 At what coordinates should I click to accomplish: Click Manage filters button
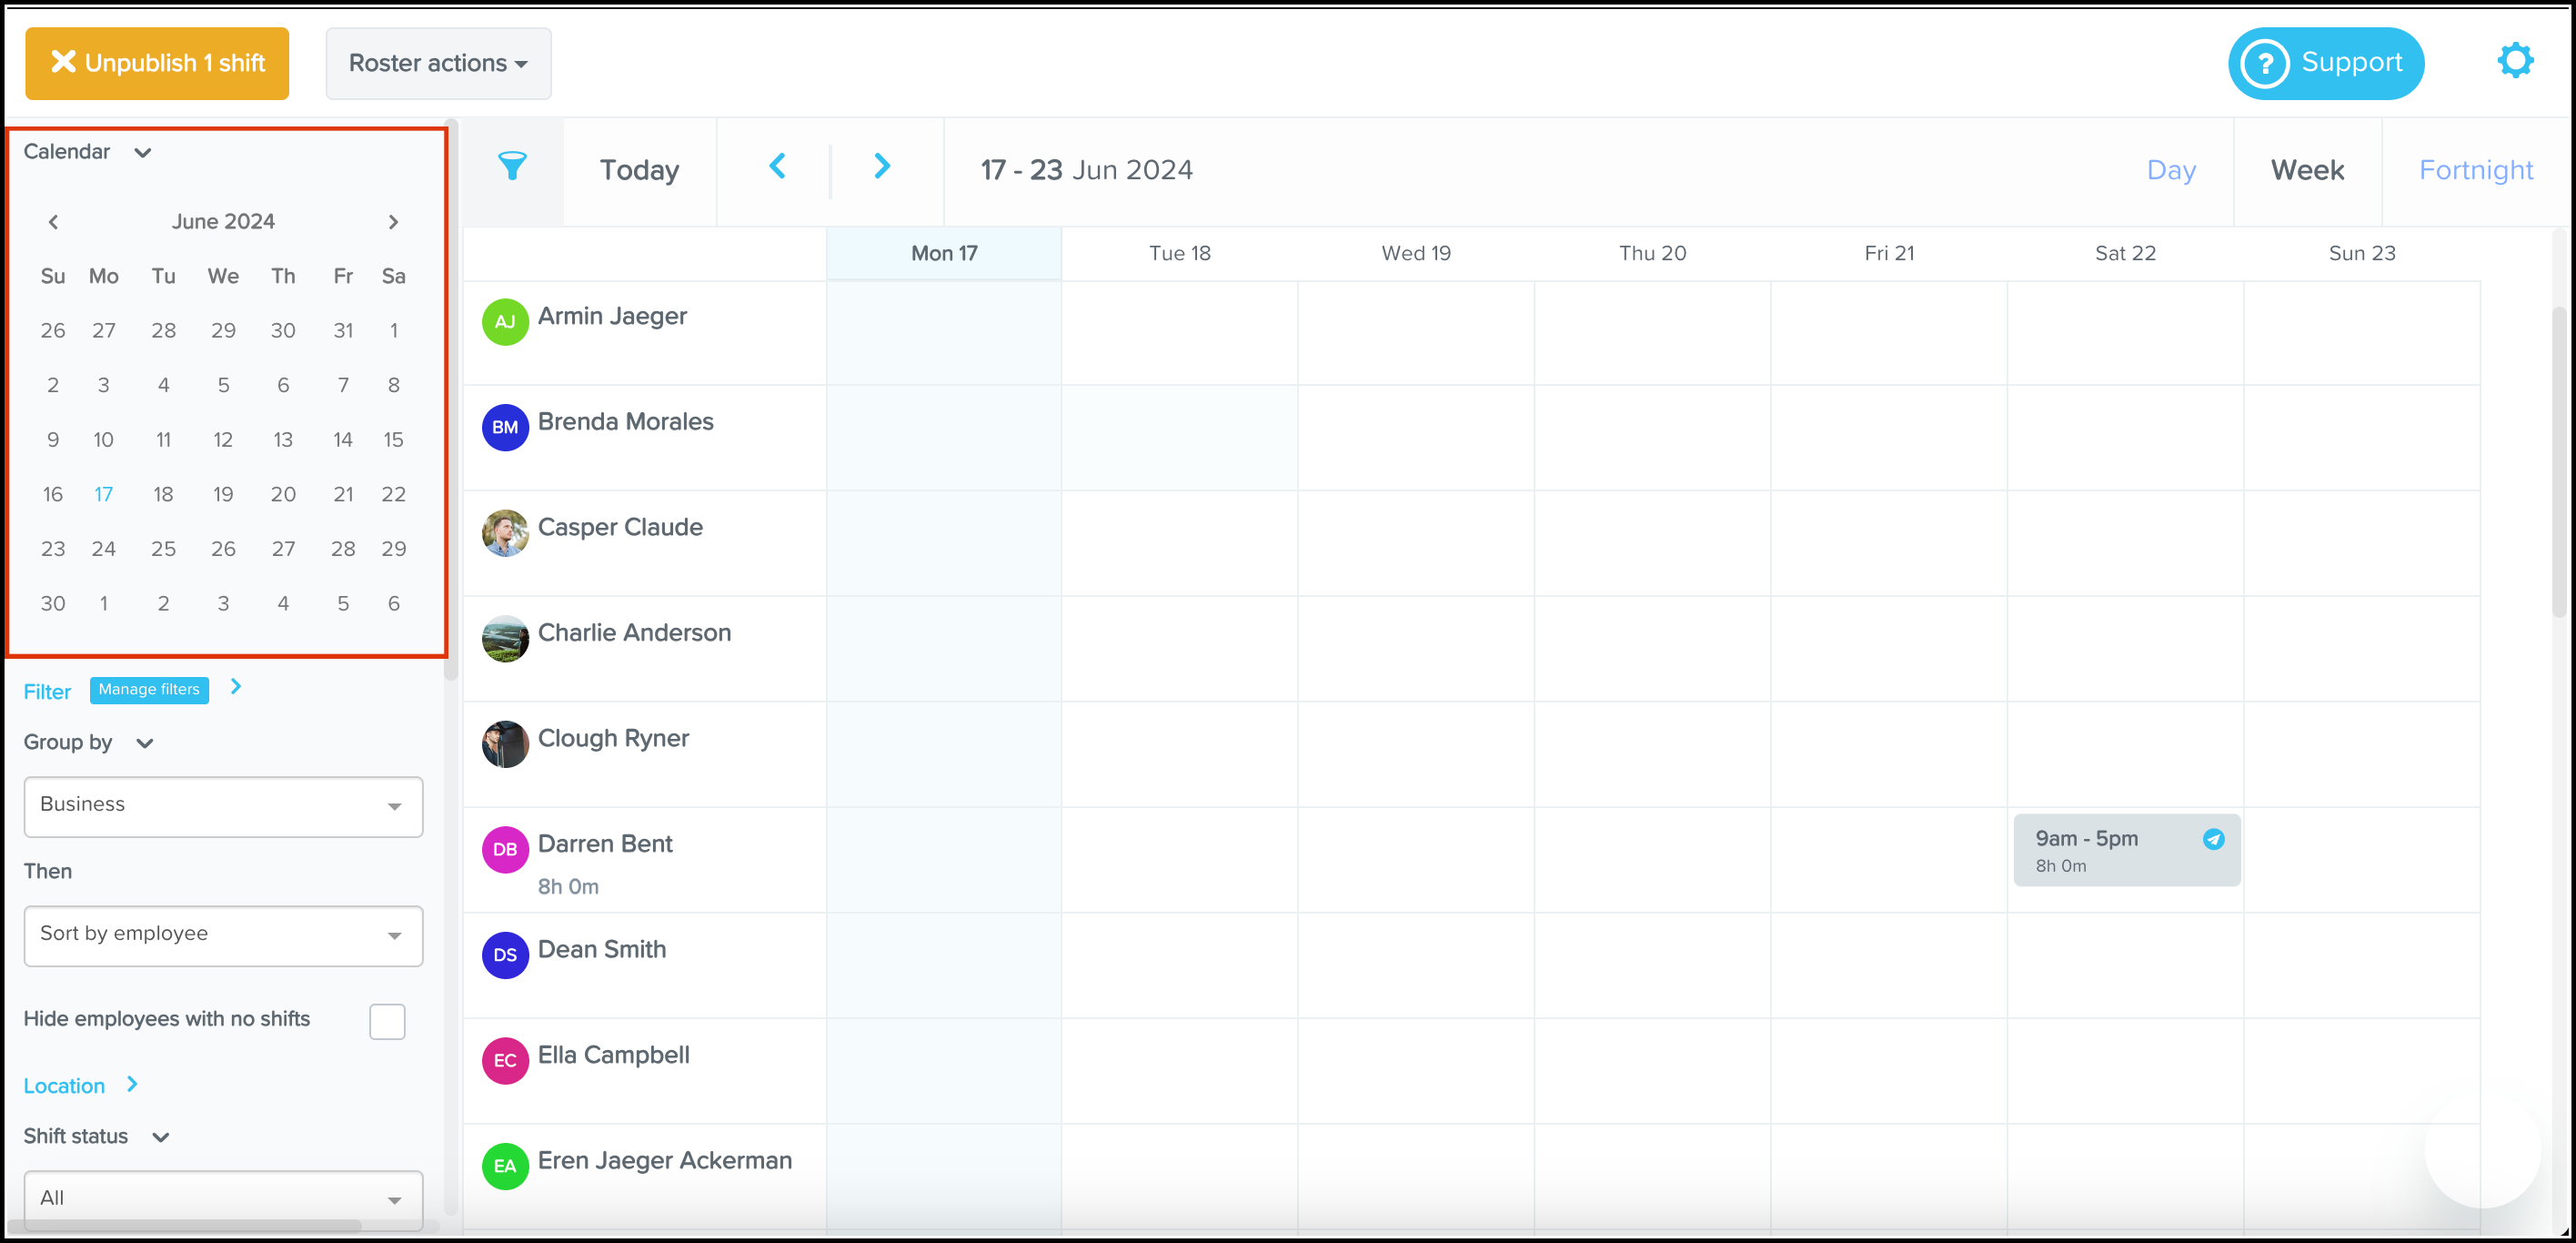[149, 690]
